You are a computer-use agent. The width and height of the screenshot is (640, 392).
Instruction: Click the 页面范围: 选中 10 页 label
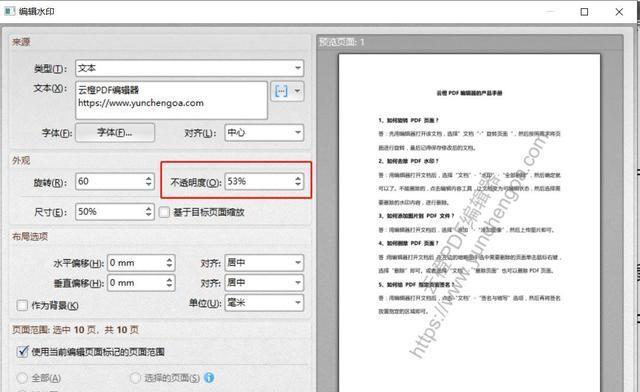coord(75,330)
